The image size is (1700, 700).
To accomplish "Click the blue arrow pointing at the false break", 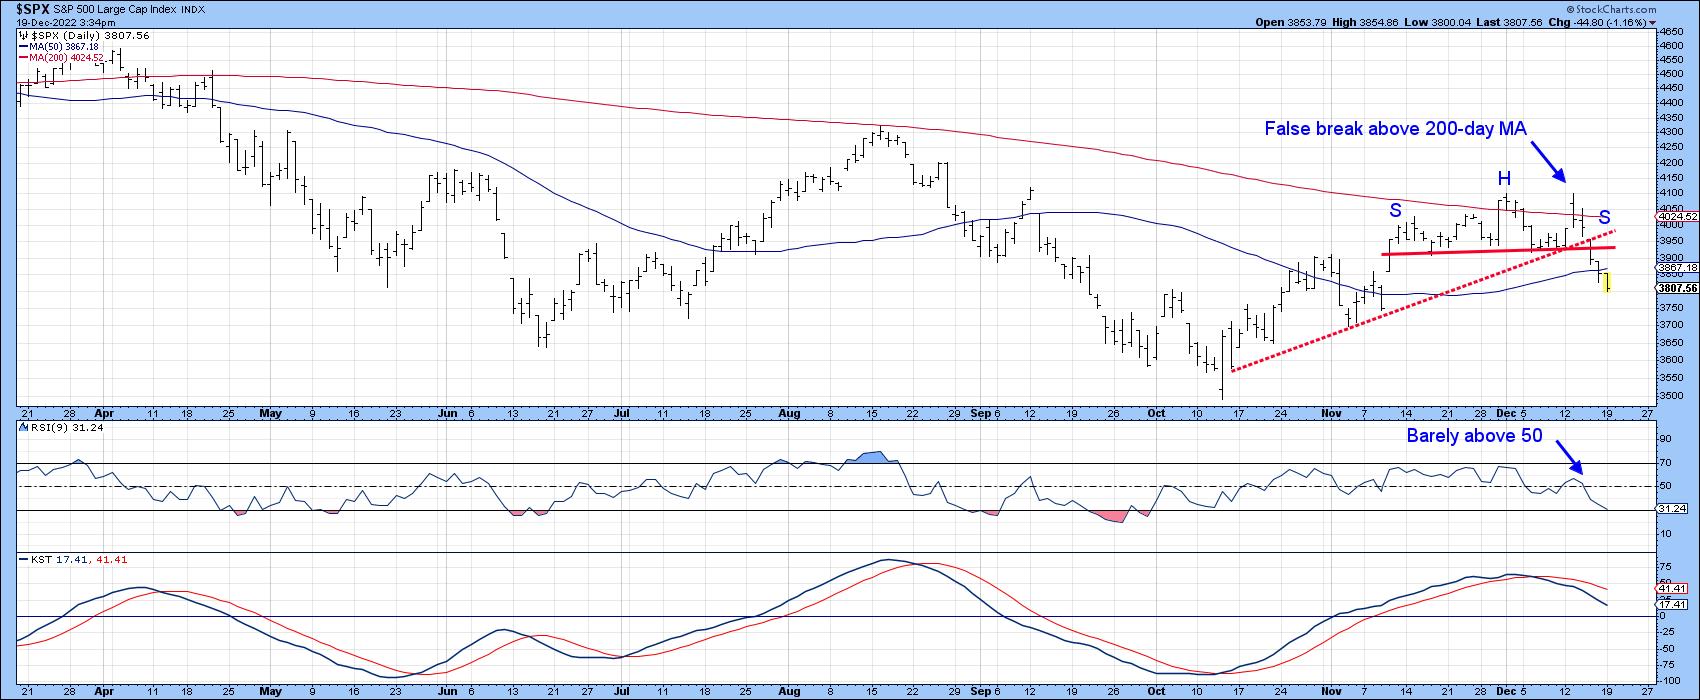I will (1551, 165).
